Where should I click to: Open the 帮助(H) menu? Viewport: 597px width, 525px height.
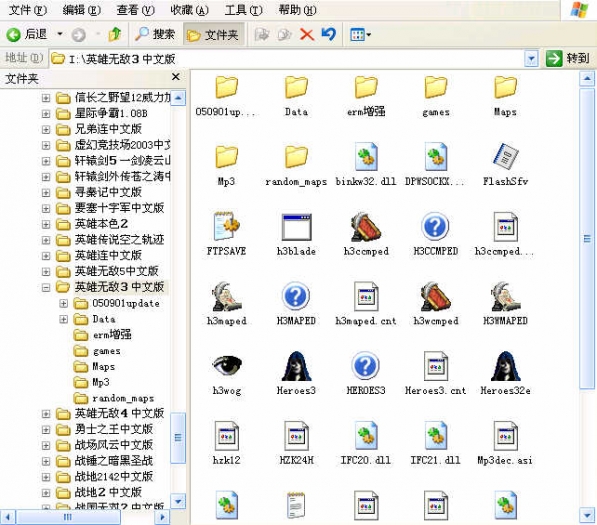tap(297, 10)
